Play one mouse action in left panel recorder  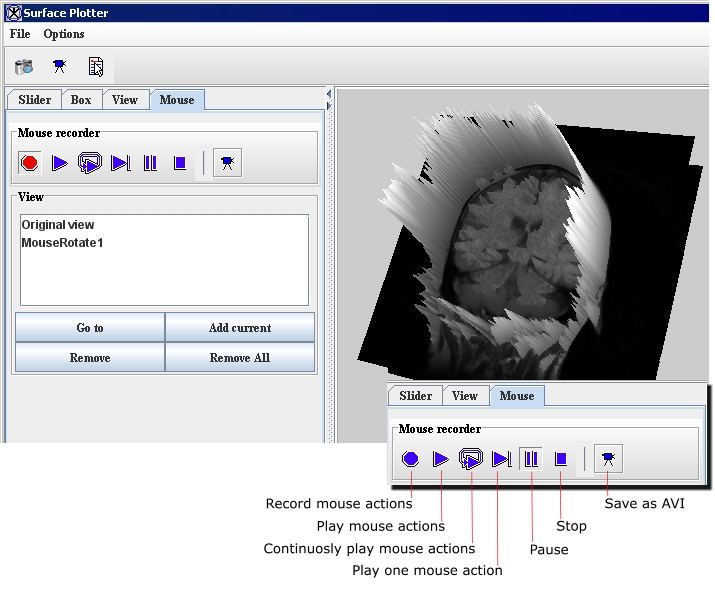(x=120, y=163)
